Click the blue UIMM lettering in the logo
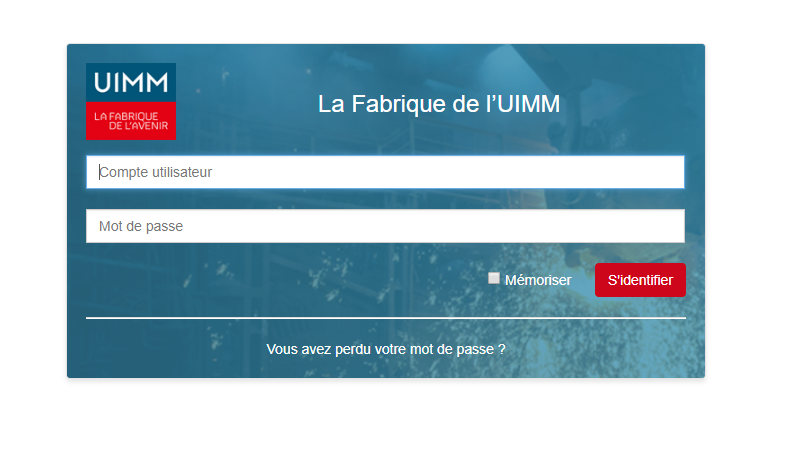The width and height of the screenshot is (786, 449). point(131,83)
